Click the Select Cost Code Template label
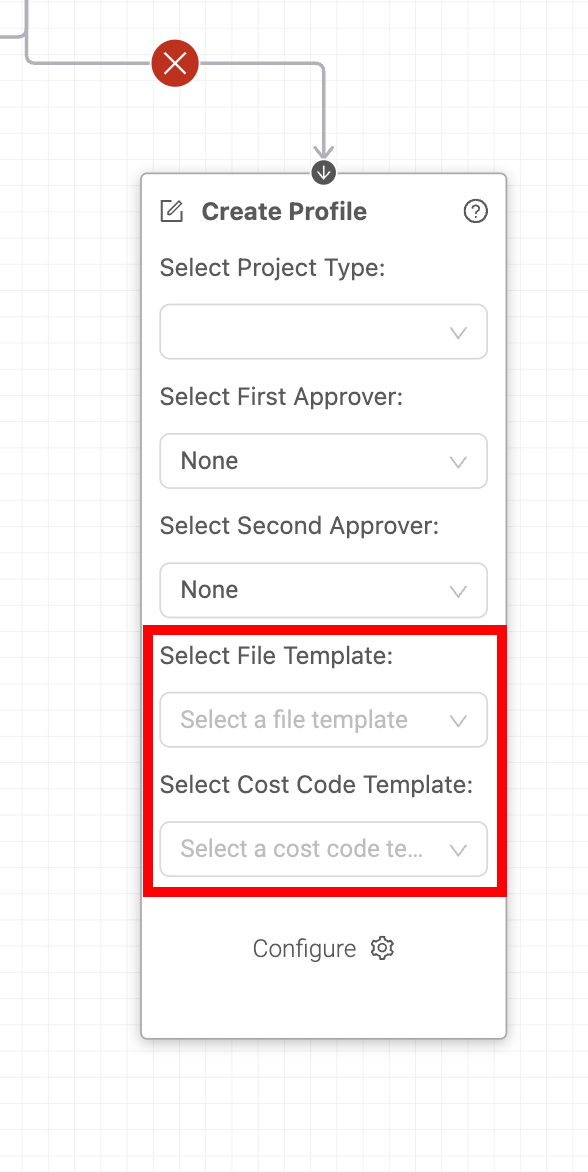 pyautogui.click(x=317, y=785)
